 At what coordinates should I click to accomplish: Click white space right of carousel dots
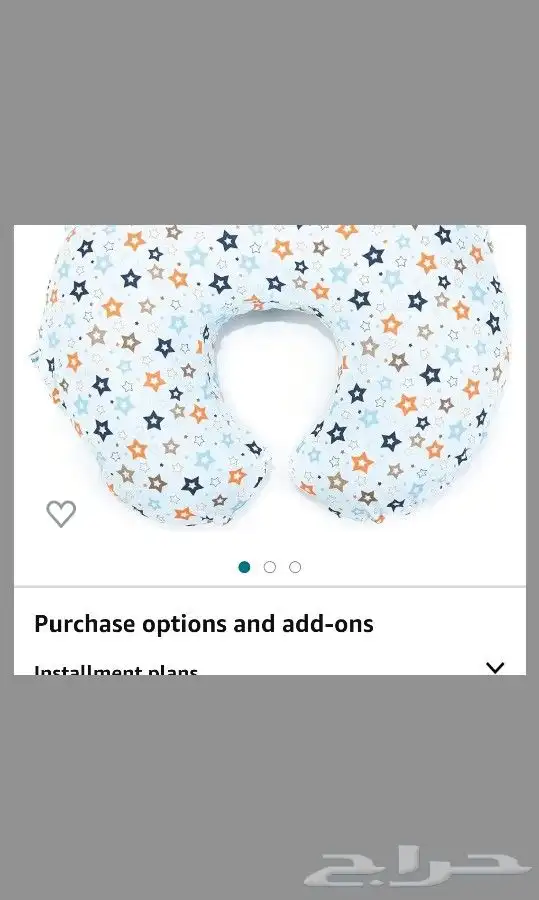tap(413, 567)
